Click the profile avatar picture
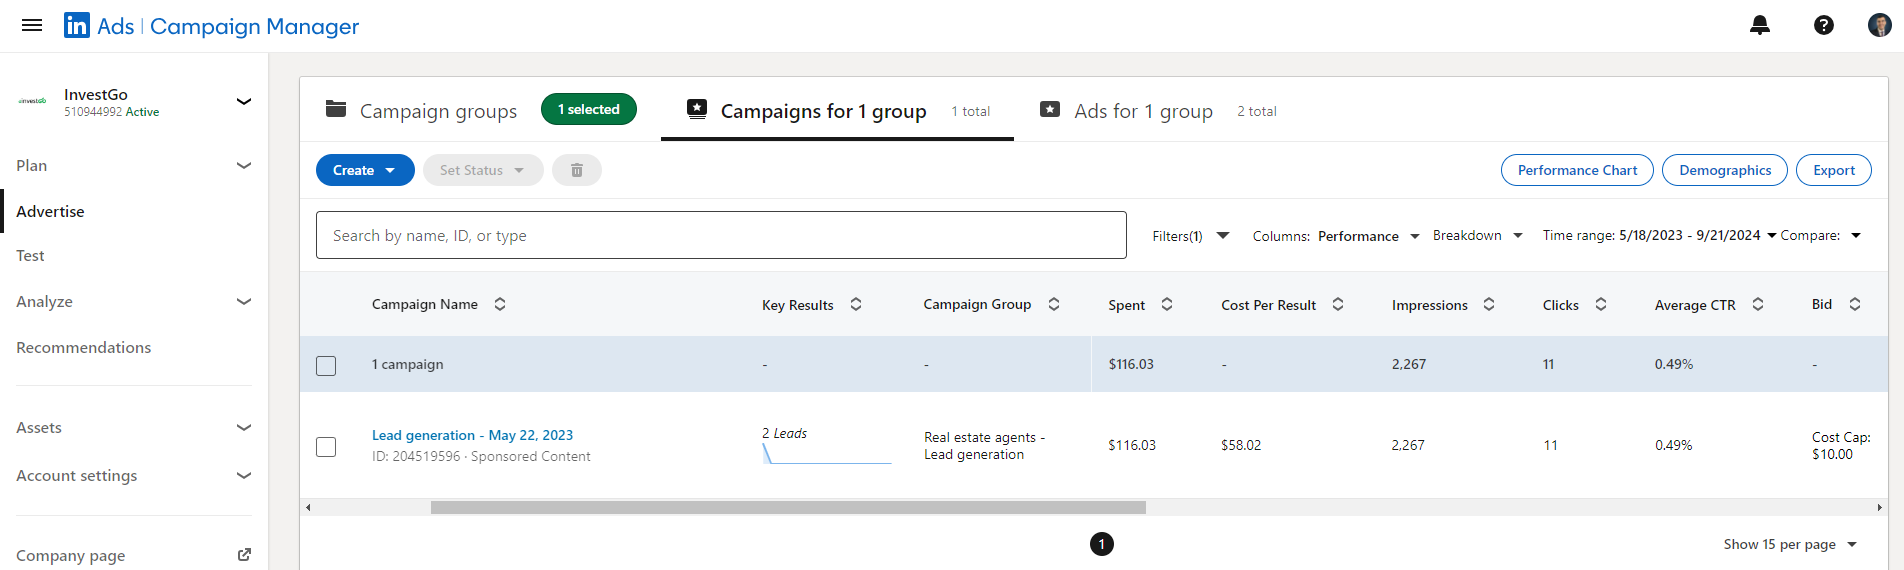 [x=1879, y=25]
